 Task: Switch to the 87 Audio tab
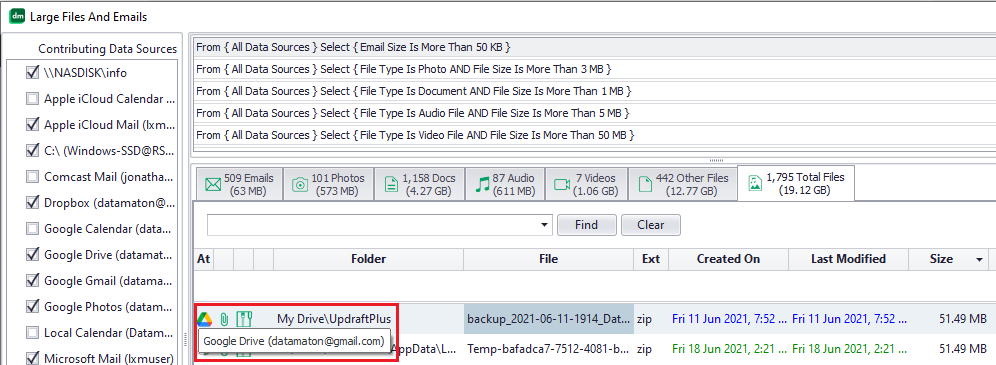[505, 185]
